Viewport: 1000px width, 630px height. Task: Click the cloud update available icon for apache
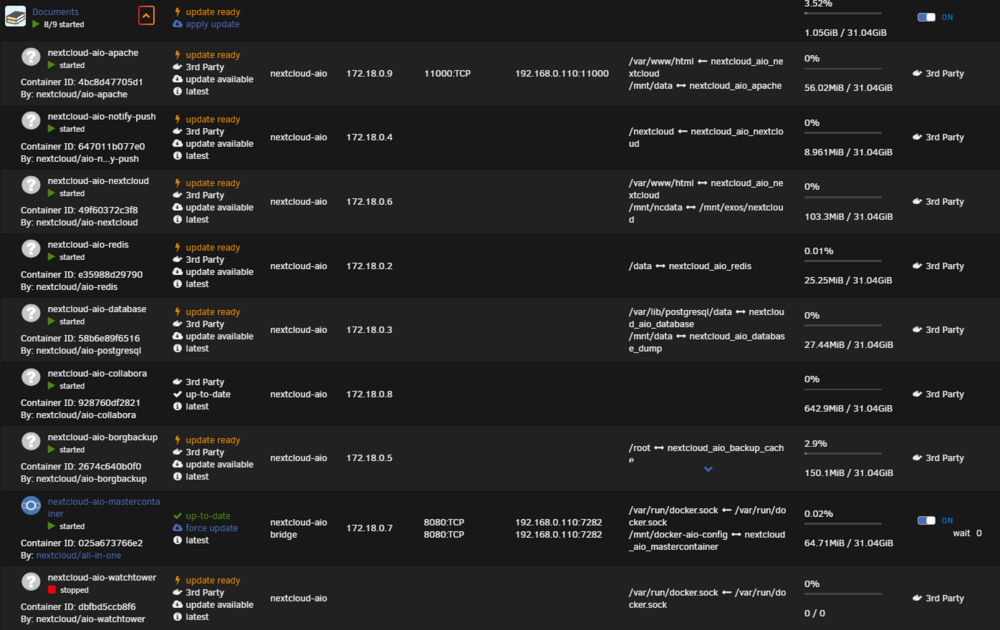pyautogui.click(x=177, y=79)
